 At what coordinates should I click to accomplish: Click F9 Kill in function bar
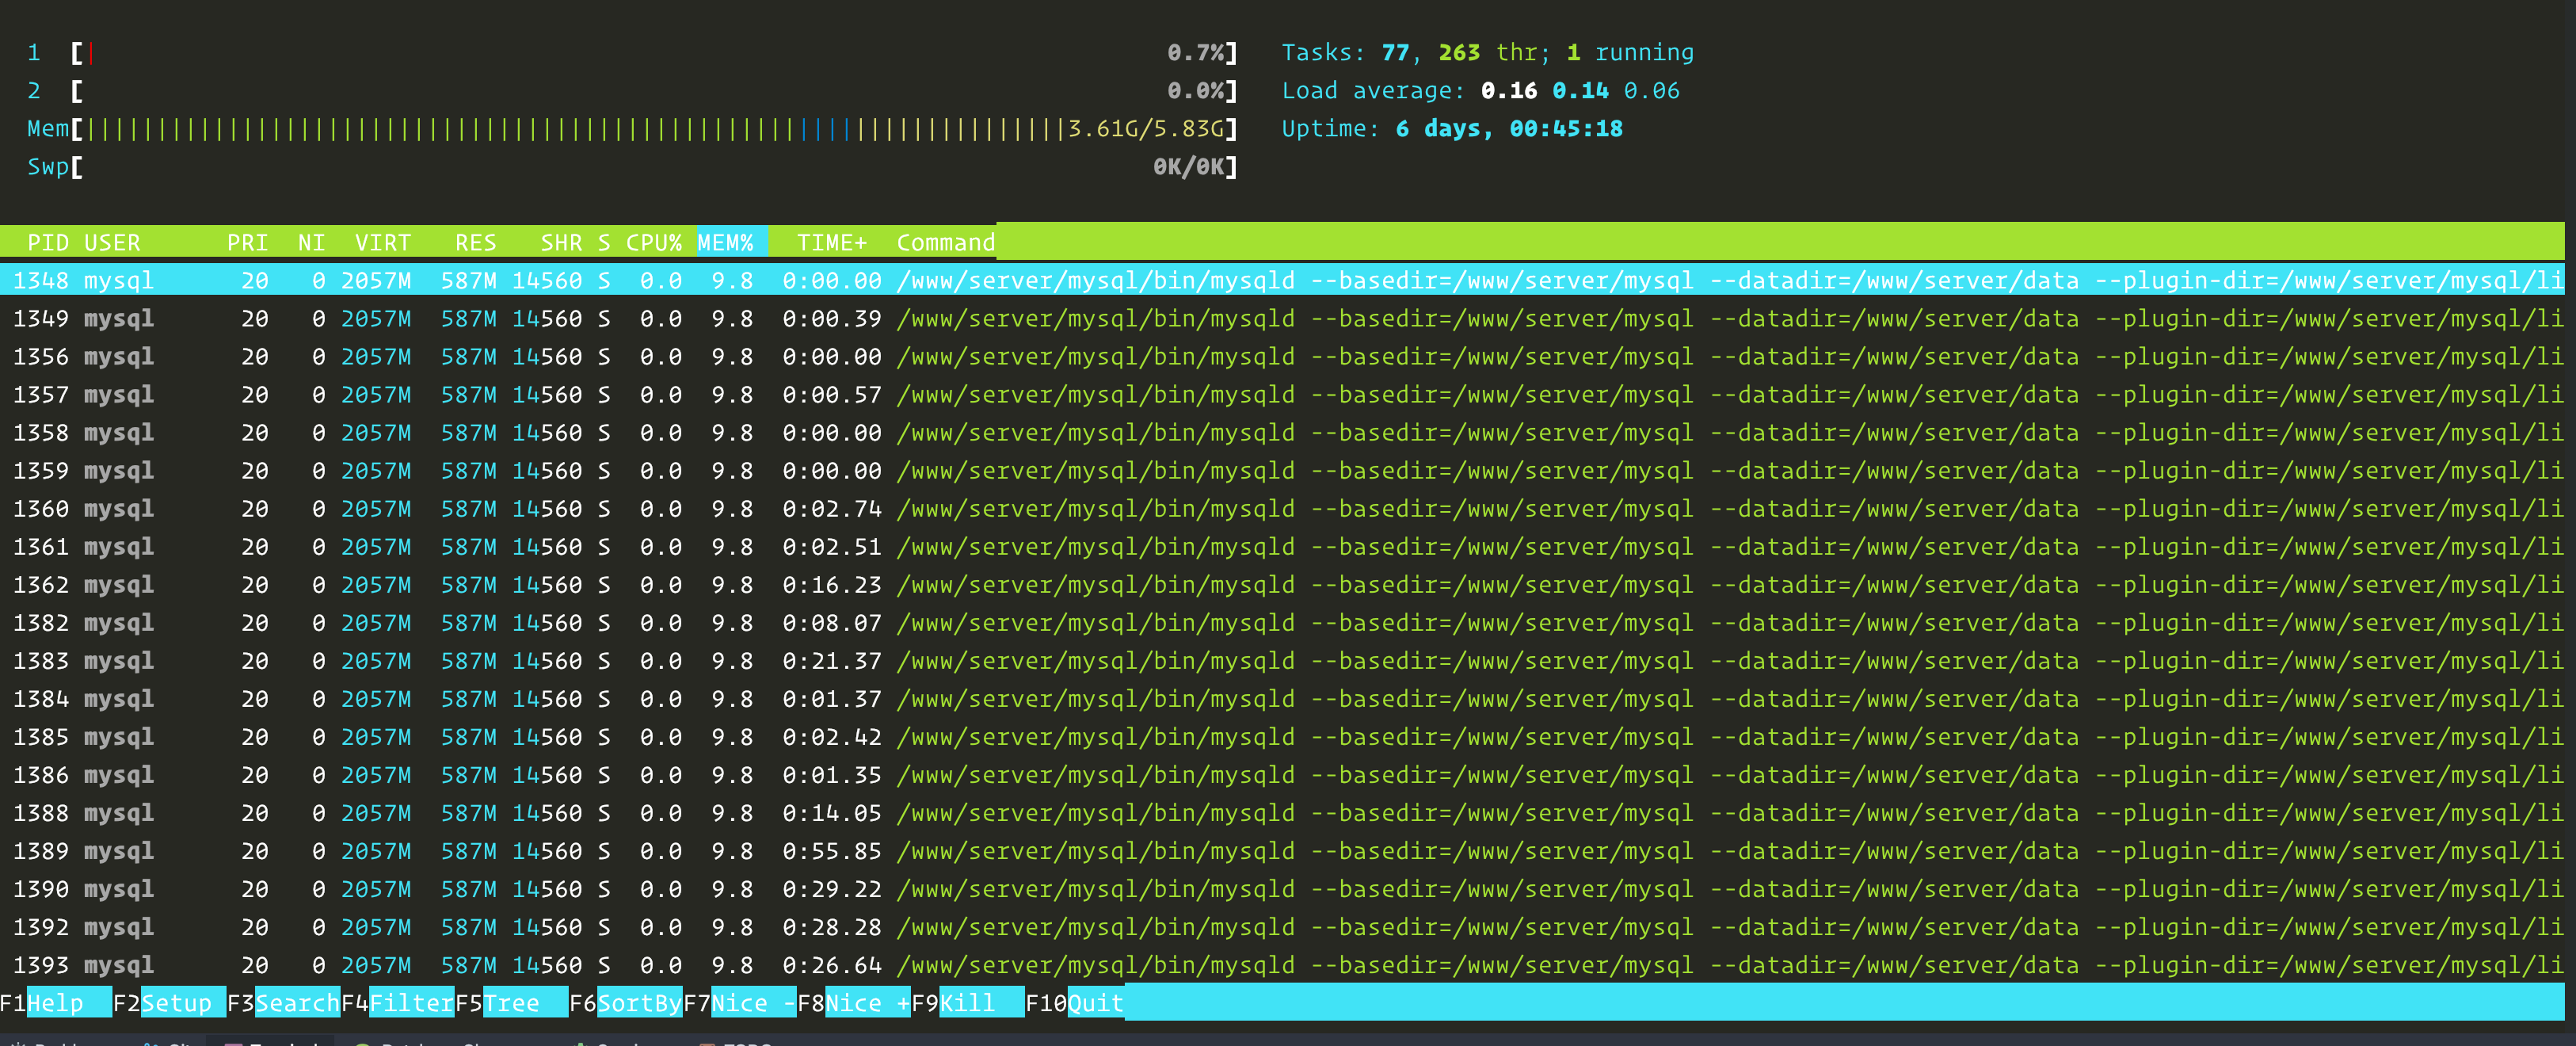967,1003
